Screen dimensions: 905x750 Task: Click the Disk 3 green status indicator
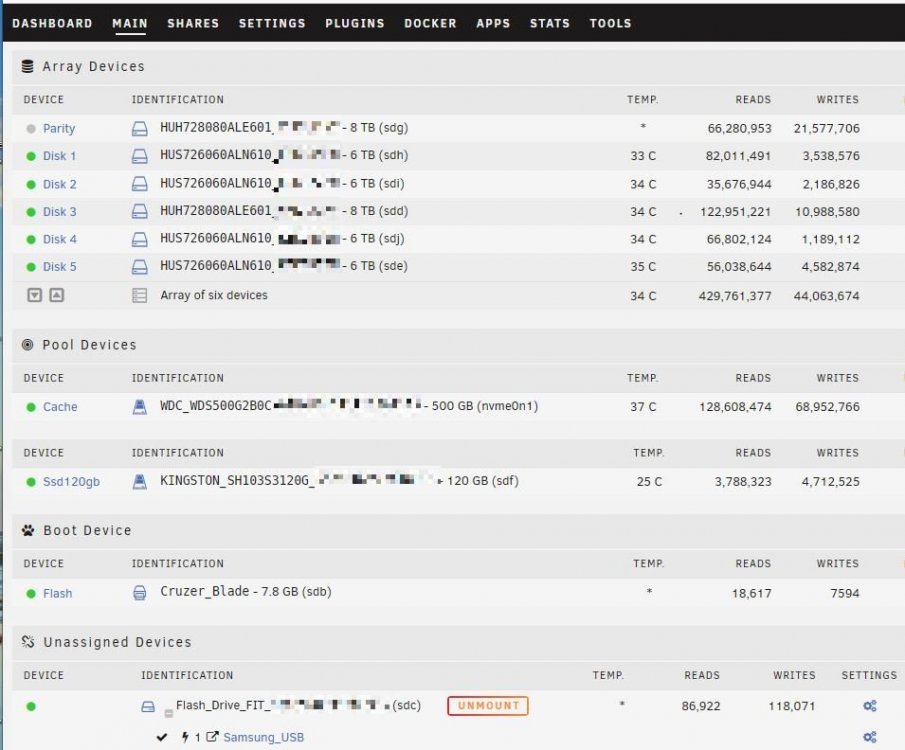pyautogui.click(x=31, y=212)
